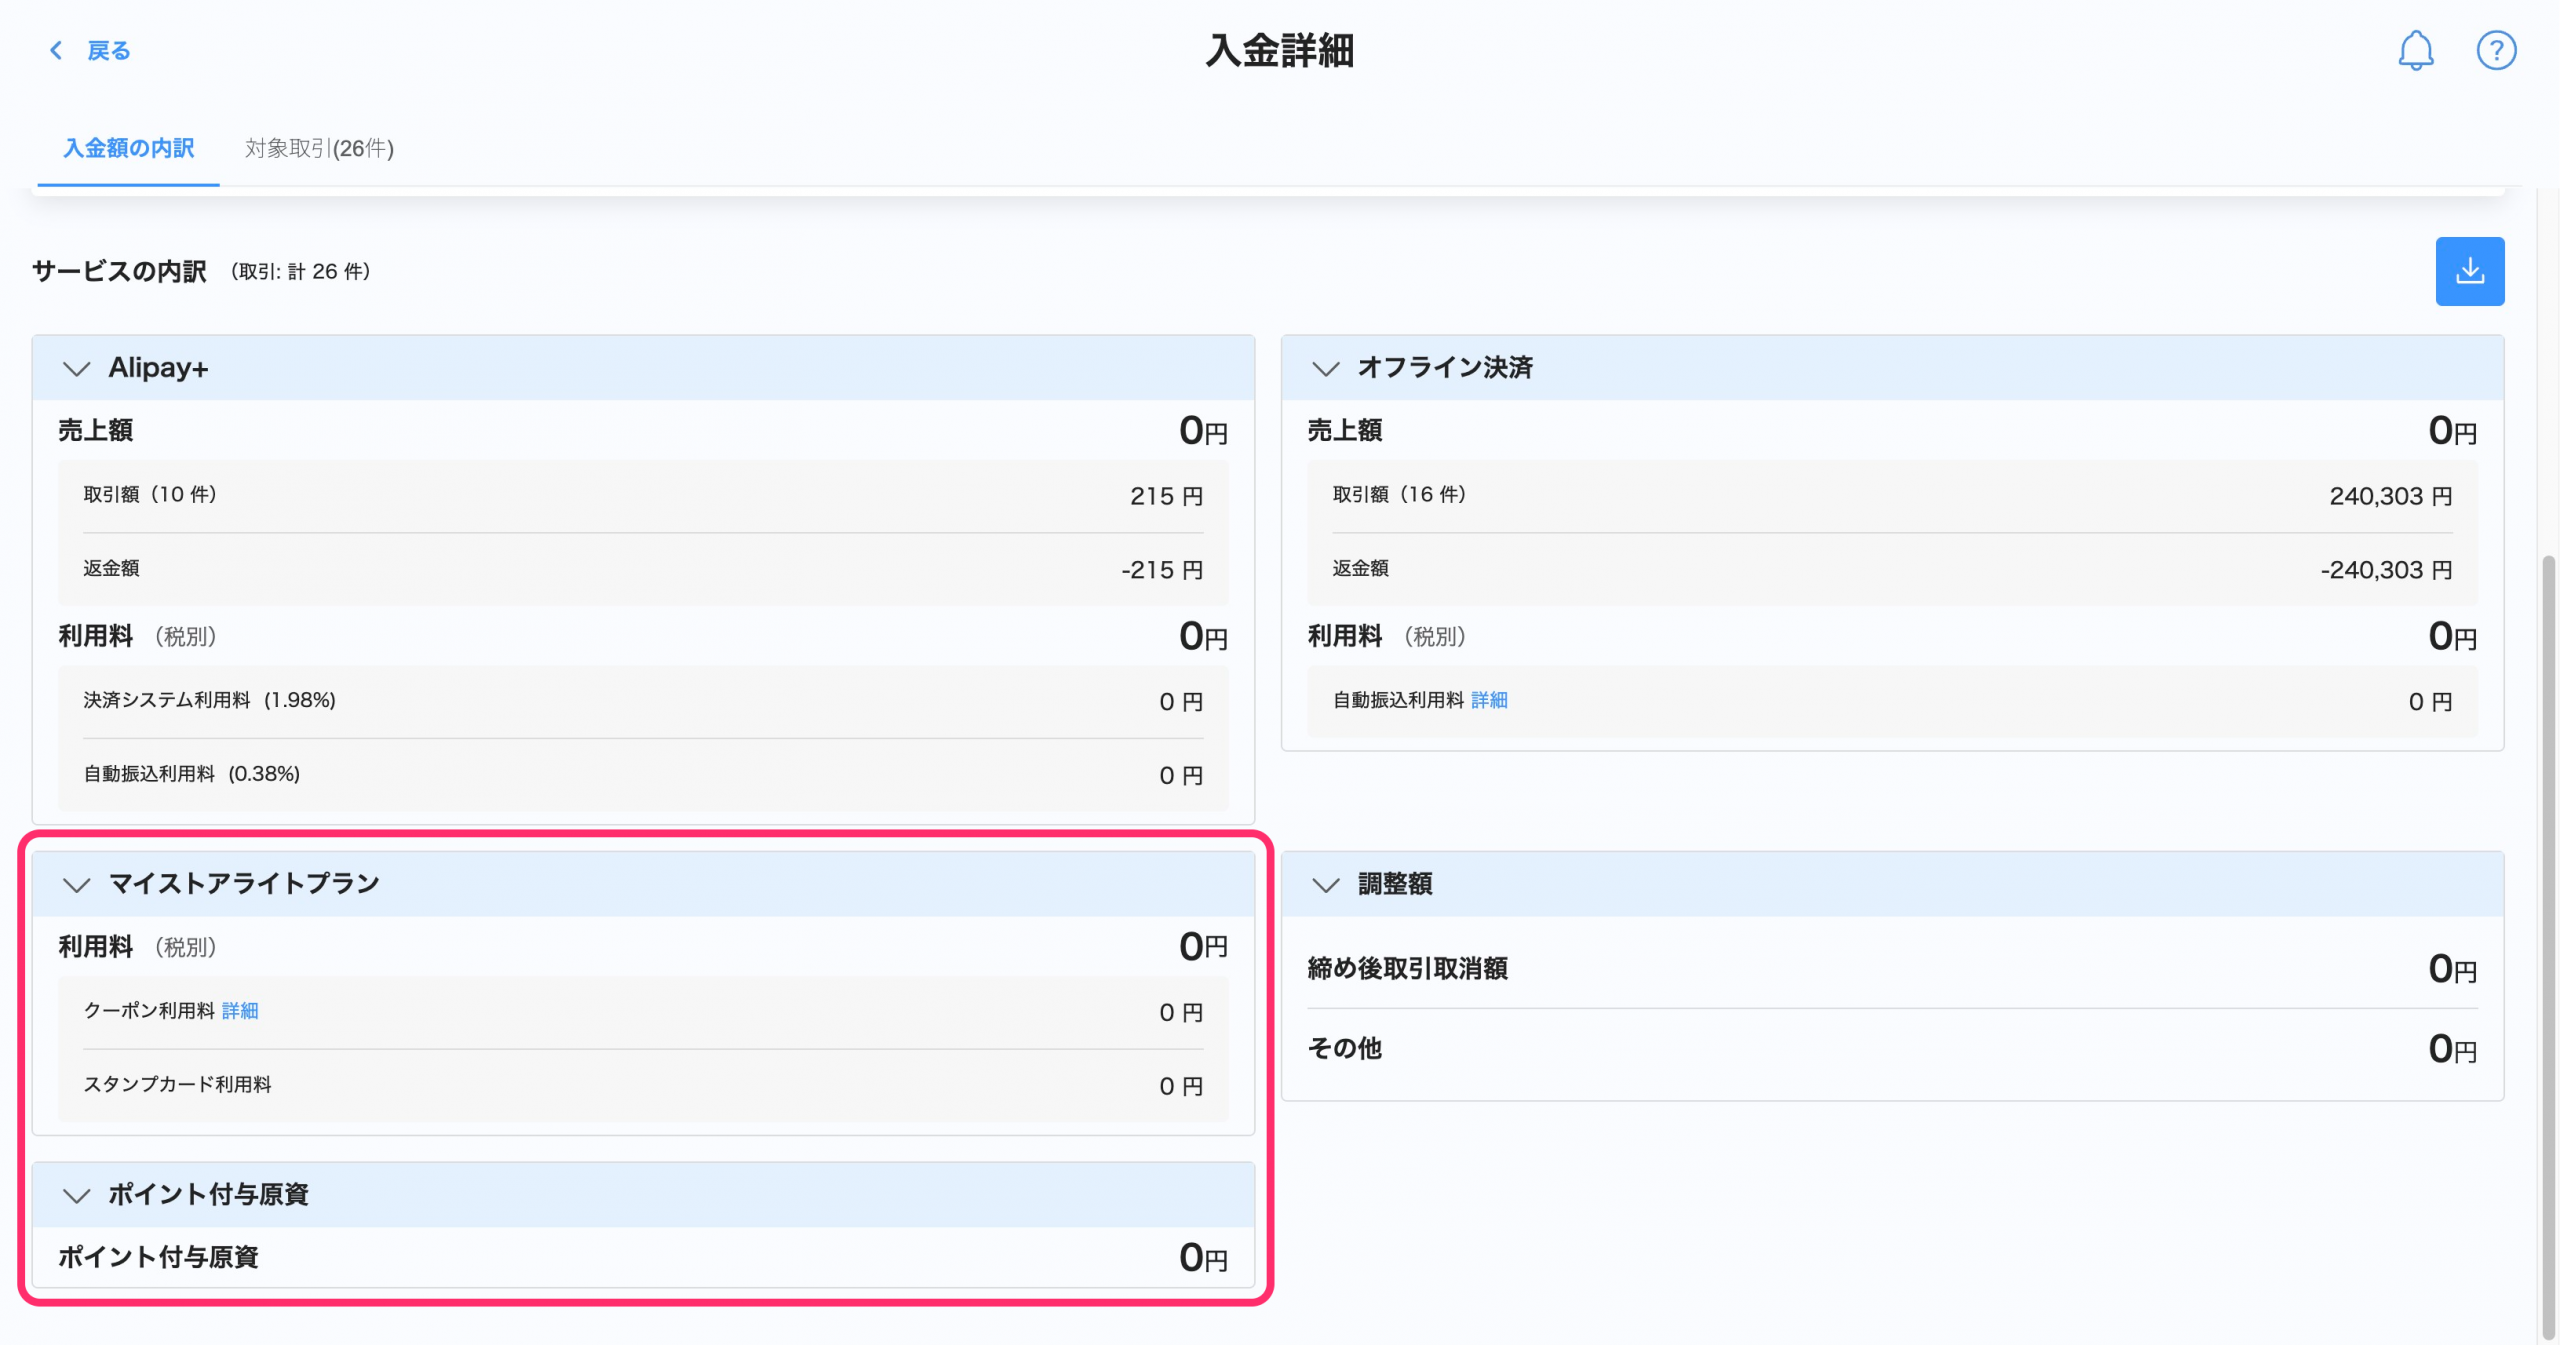Click the 戻る back link text
The height and width of the screenshot is (1345, 2560).
[108, 51]
